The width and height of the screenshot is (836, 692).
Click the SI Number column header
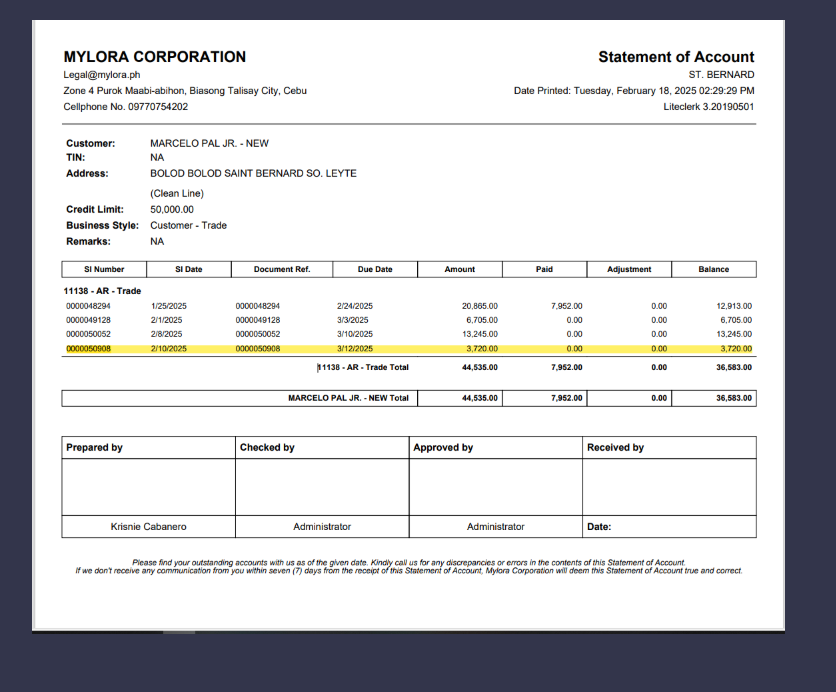(x=104, y=269)
